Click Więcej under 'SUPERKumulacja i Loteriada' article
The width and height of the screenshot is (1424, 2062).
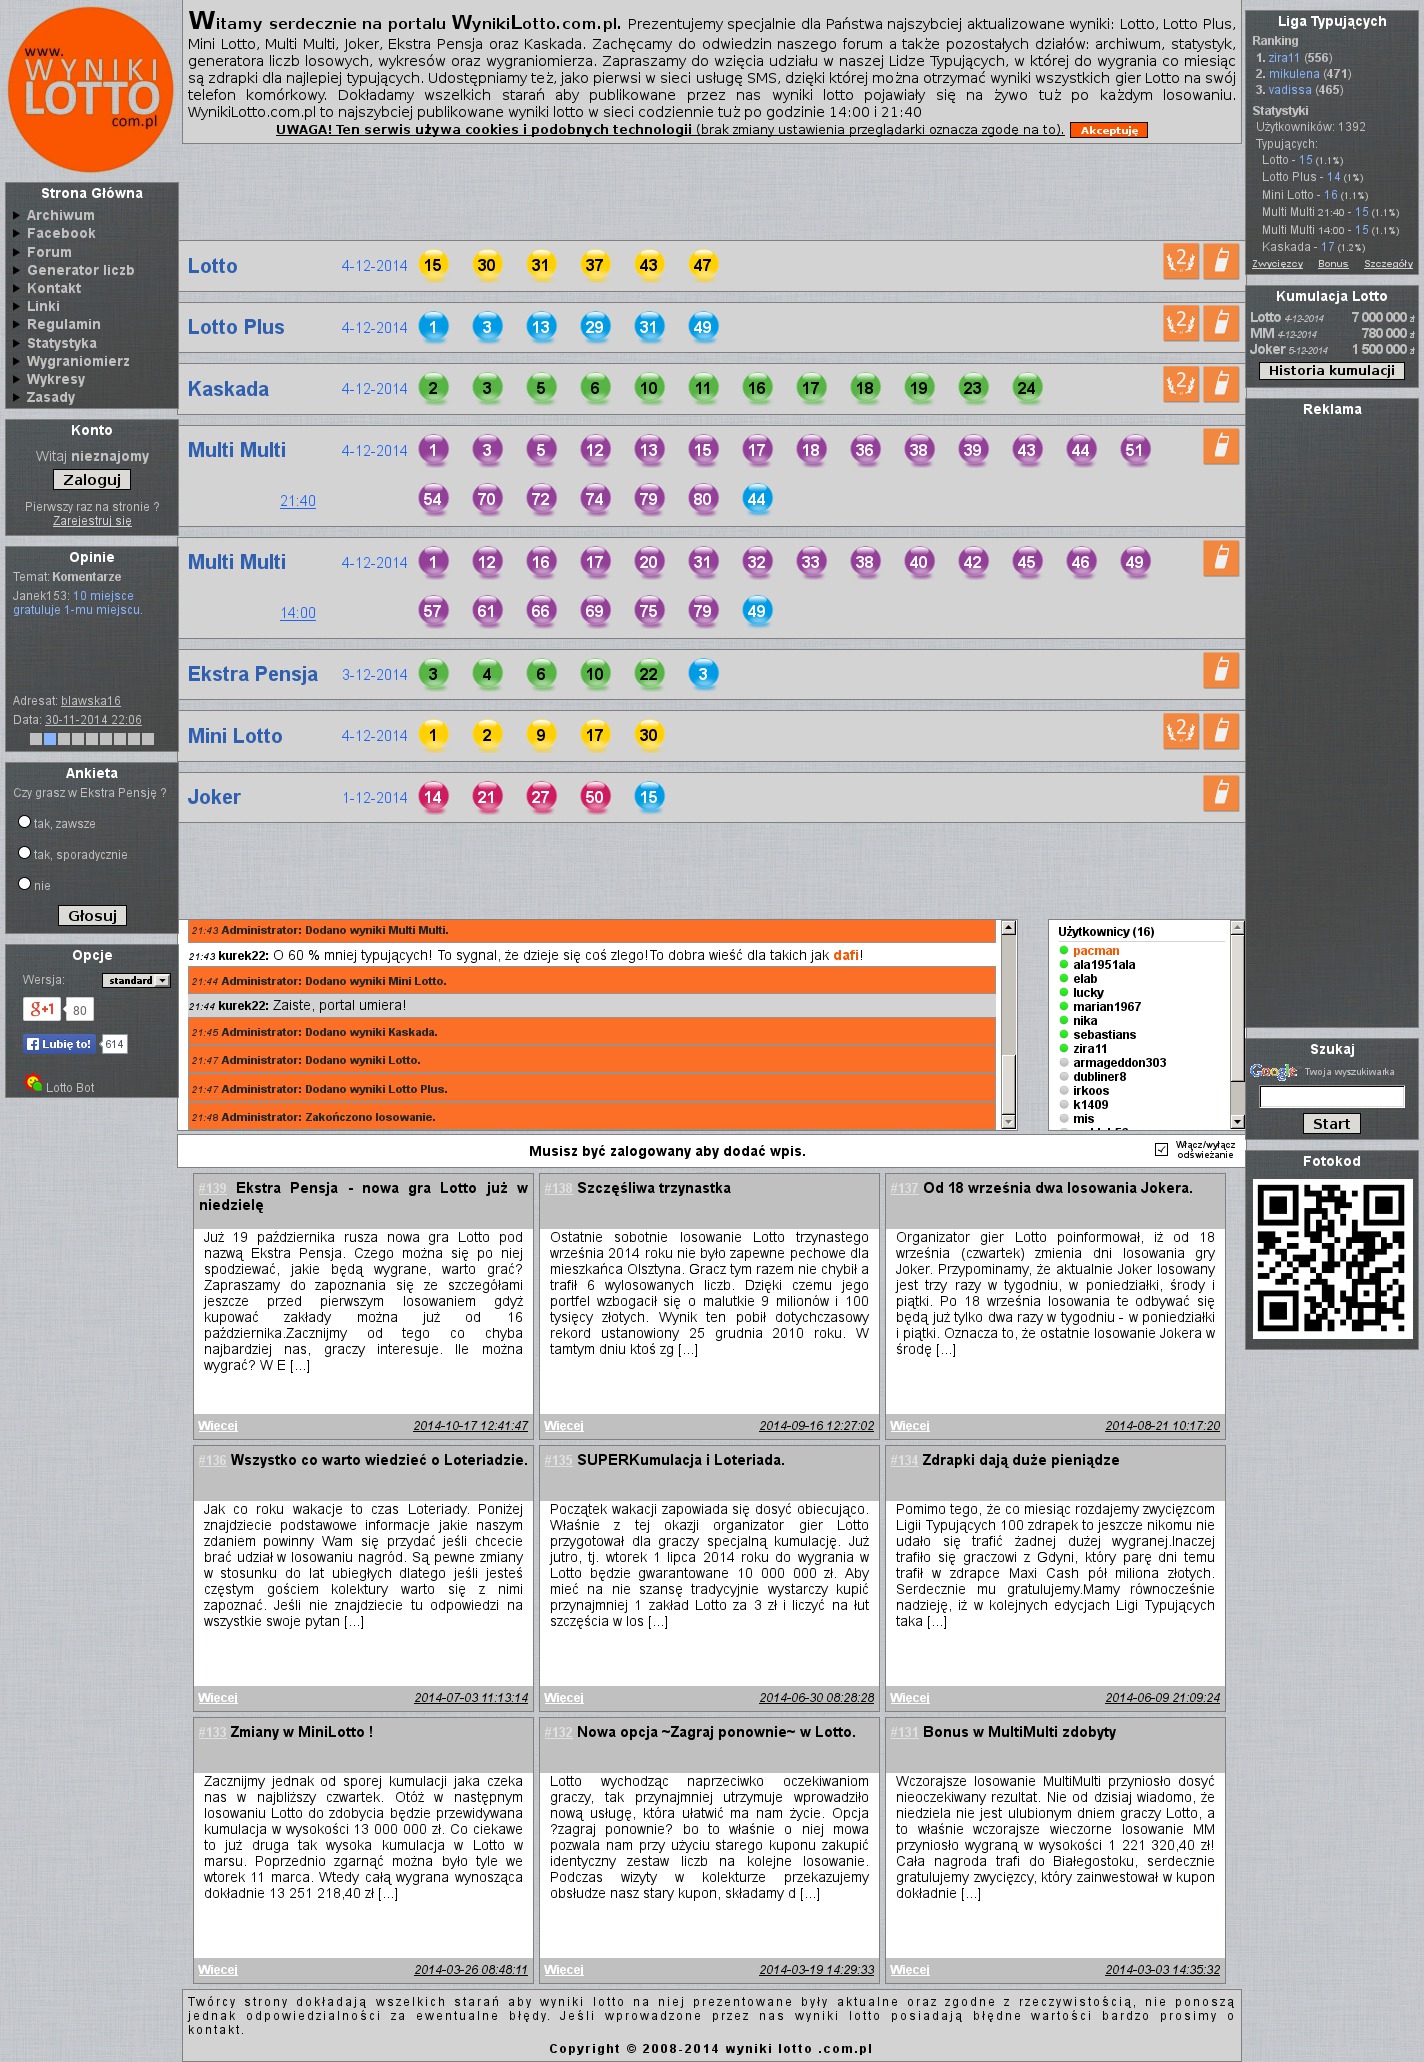point(564,1698)
